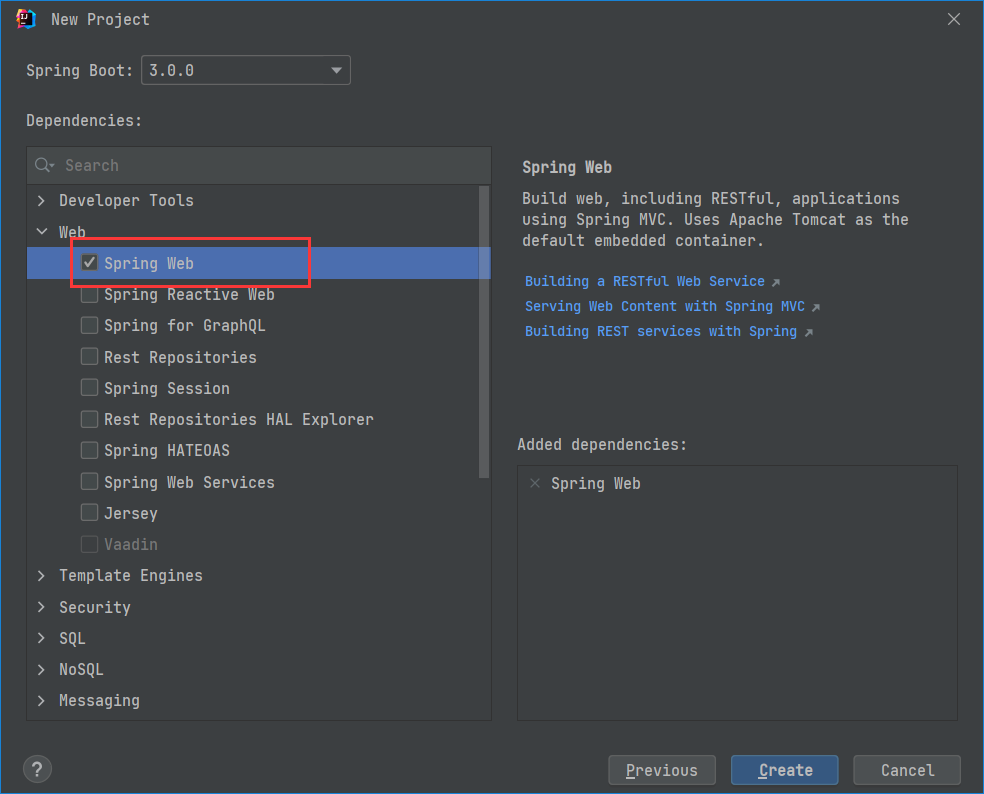Select the Security tree item
Viewport: 984px width, 794px height.
[x=94, y=607]
